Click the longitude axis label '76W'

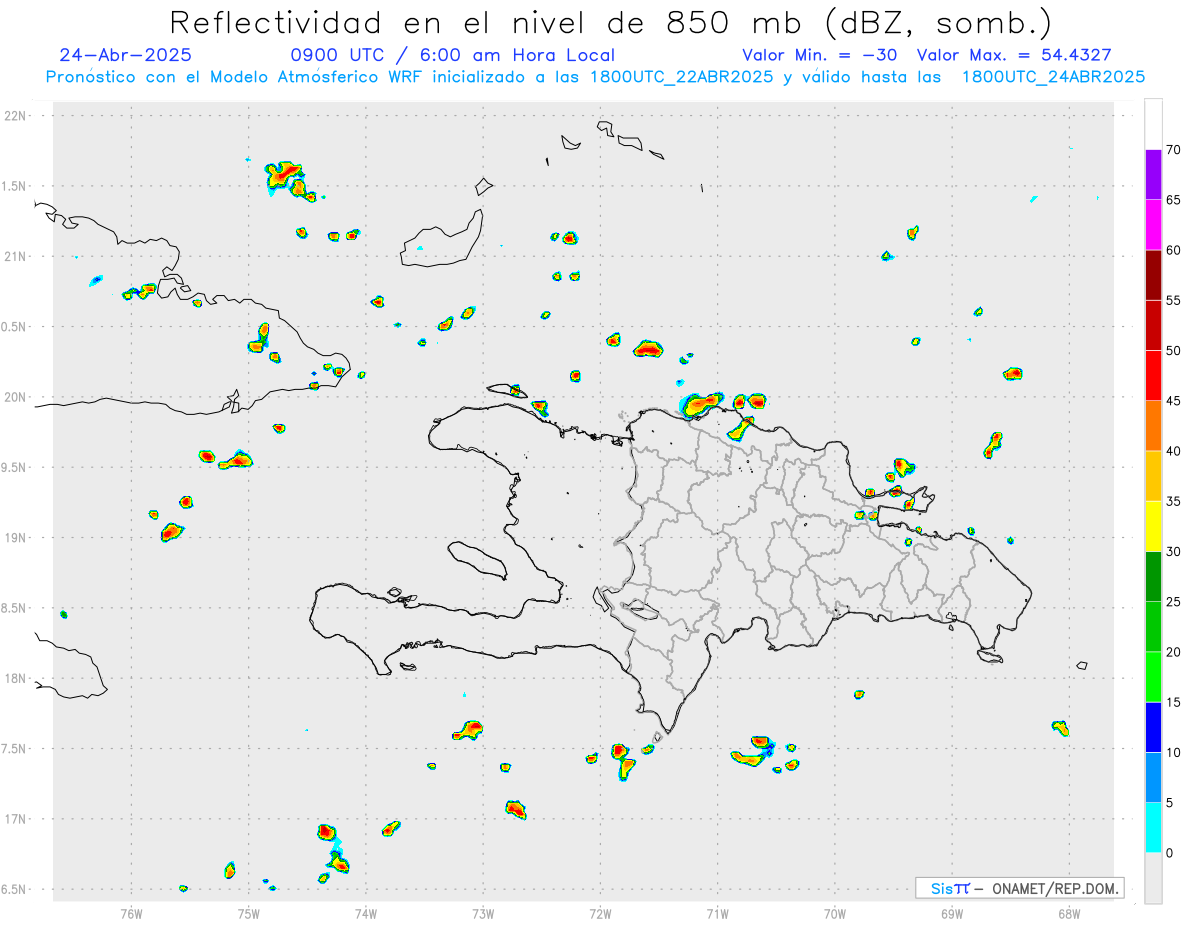(131, 913)
